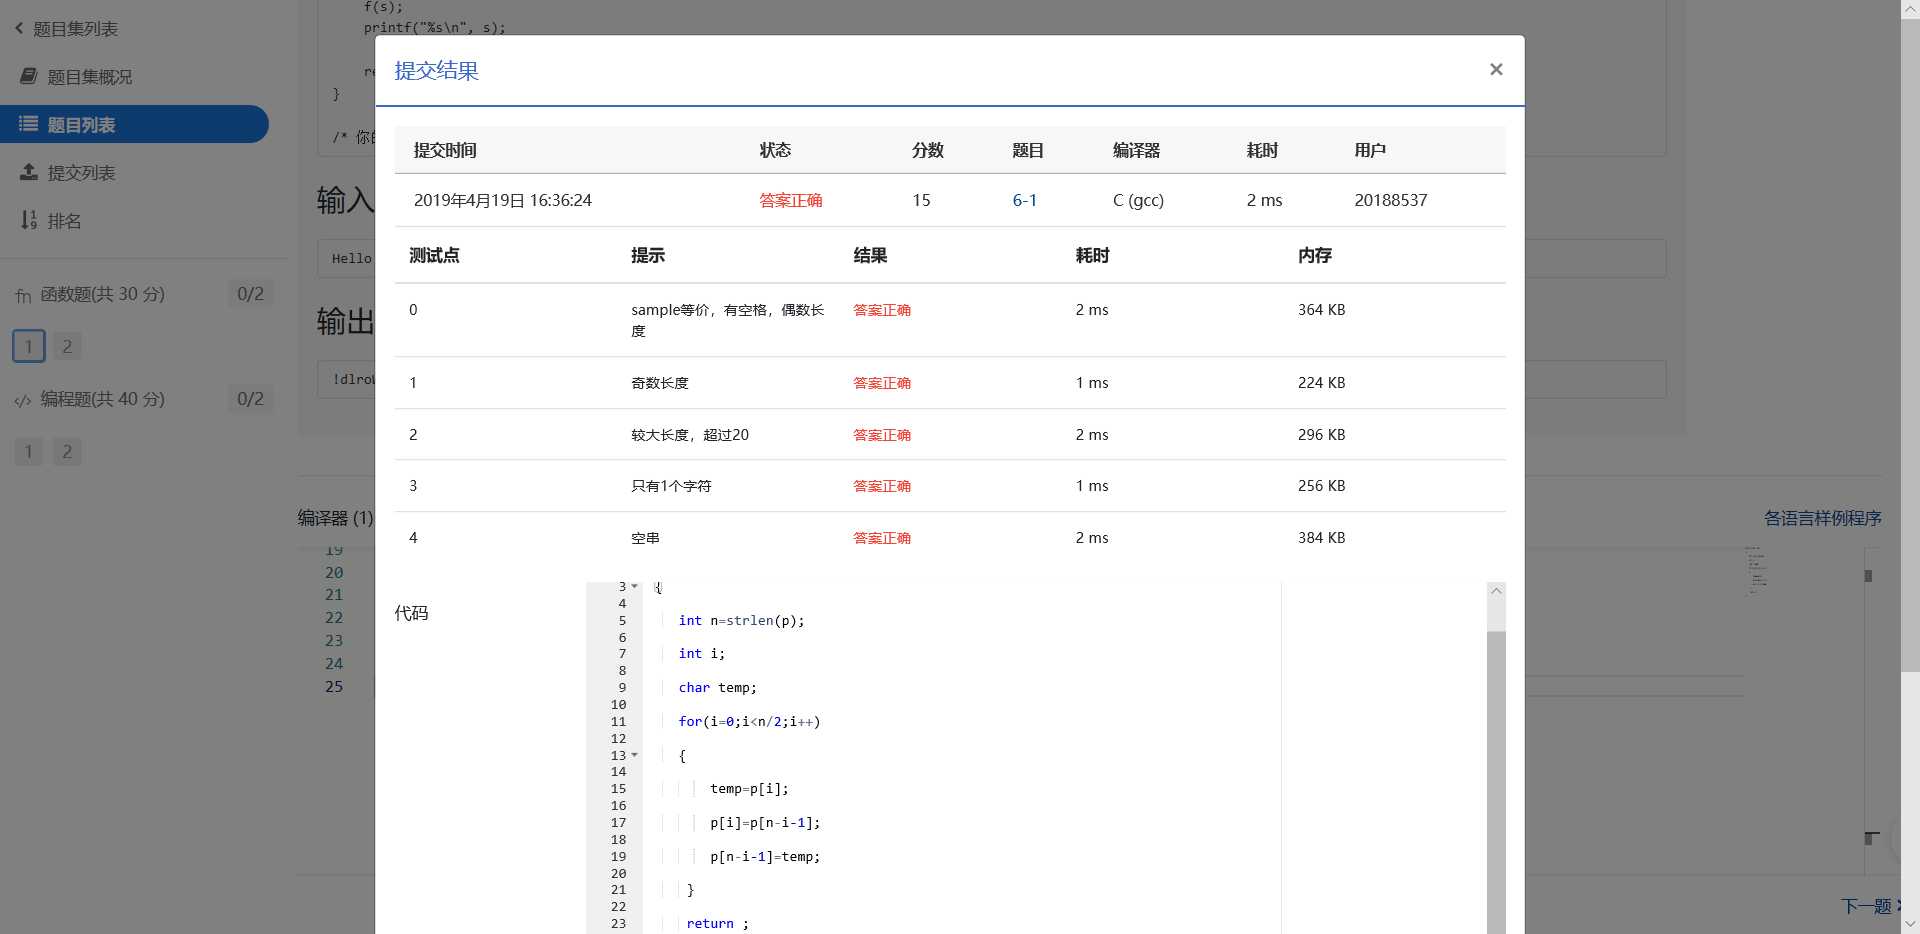Click the 编译器 (1) label in the background

[x=335, y=518]
